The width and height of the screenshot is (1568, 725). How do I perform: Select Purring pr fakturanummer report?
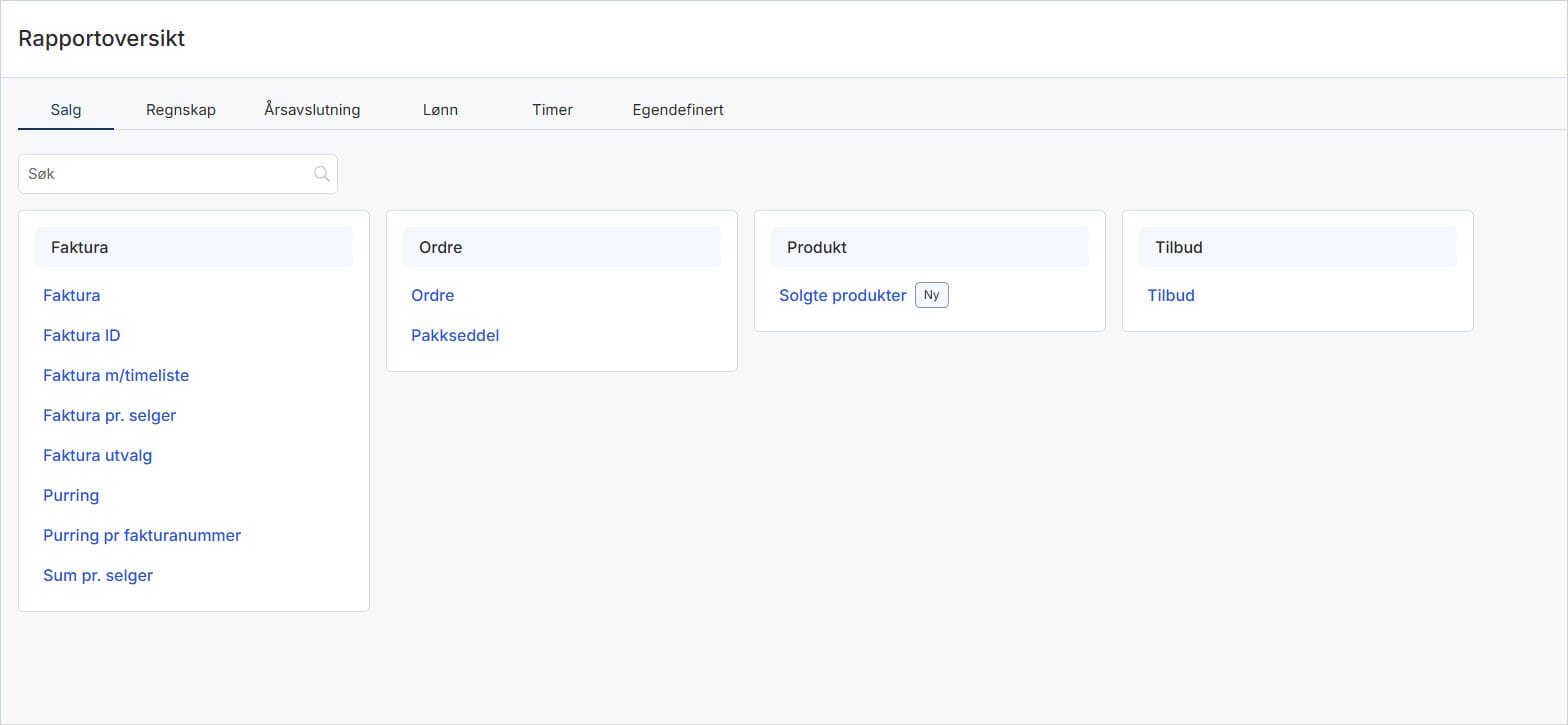[142, 536]
